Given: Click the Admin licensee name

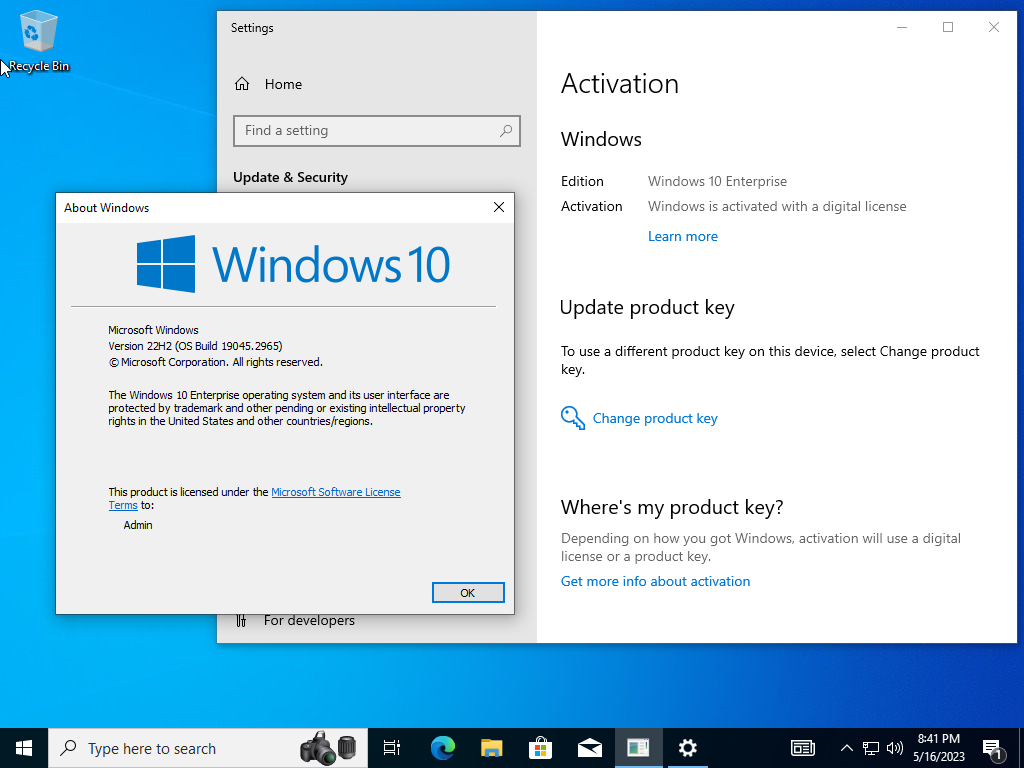Looking at the screenshot, I should tap(138, 524).
